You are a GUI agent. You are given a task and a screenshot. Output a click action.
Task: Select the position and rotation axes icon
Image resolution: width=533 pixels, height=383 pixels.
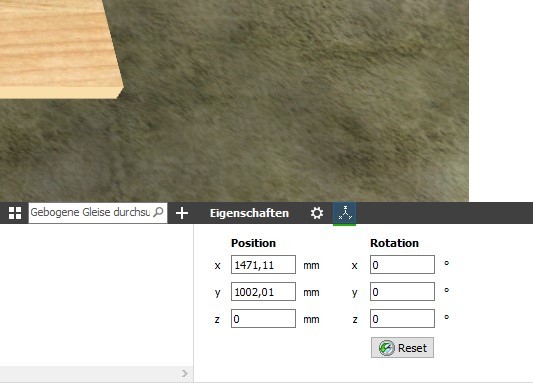point(345,213)
